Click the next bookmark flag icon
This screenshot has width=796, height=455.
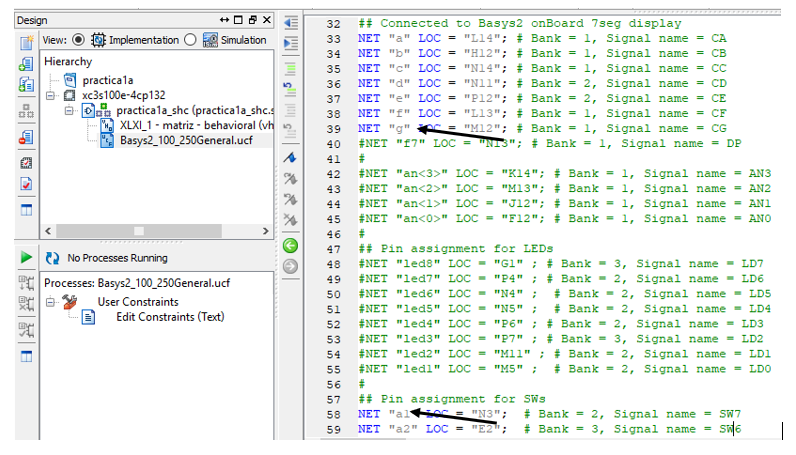290,178
